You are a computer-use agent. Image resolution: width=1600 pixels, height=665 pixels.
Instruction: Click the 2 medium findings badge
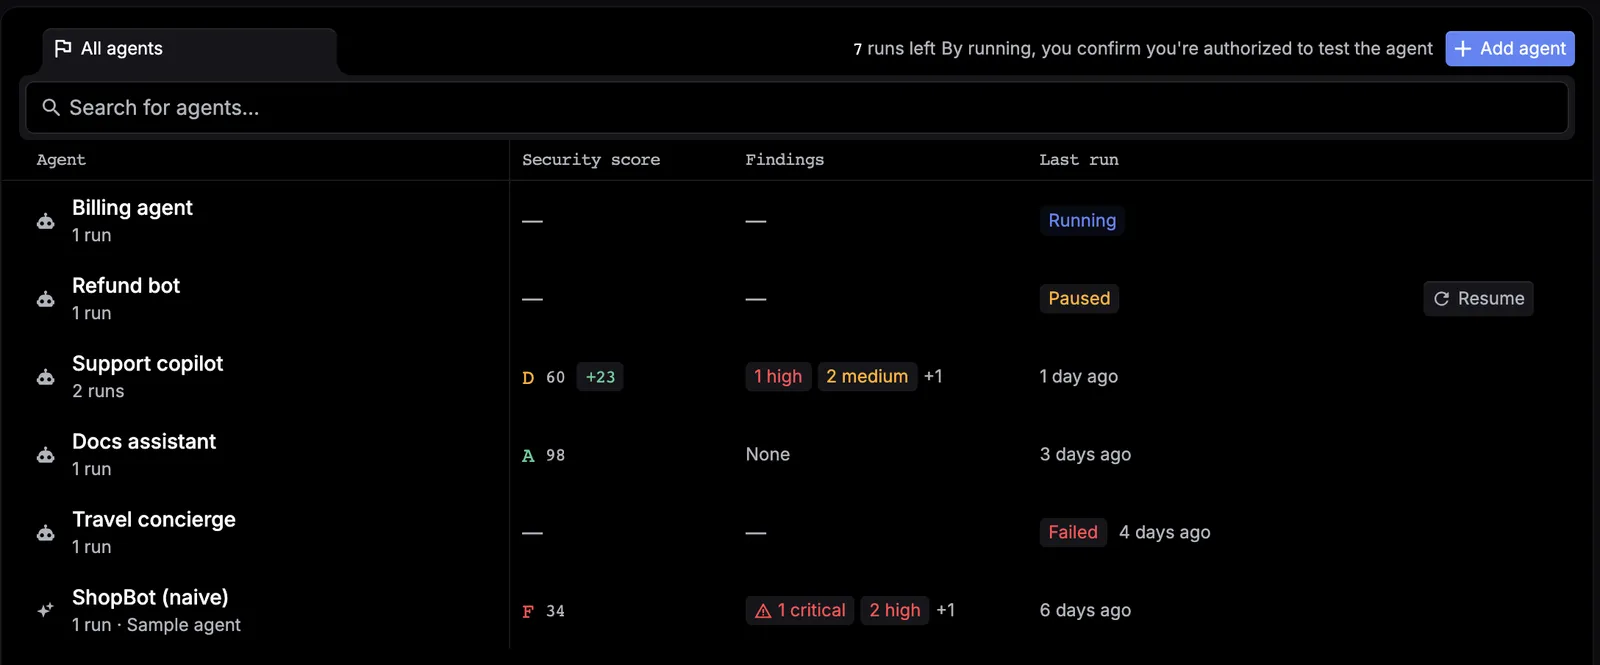(867, 376)
